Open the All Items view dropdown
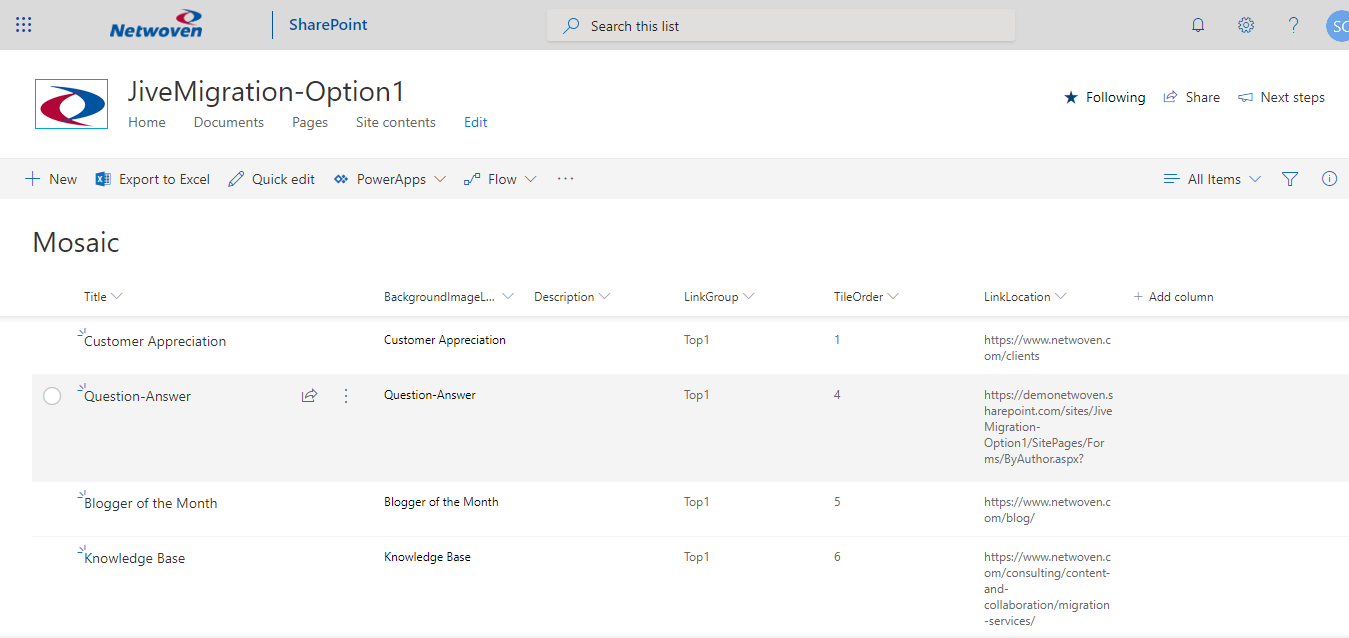Image resolution: width=1349 pixels, height=638 pixels. pyautogui.click(x=1211, y=178)
